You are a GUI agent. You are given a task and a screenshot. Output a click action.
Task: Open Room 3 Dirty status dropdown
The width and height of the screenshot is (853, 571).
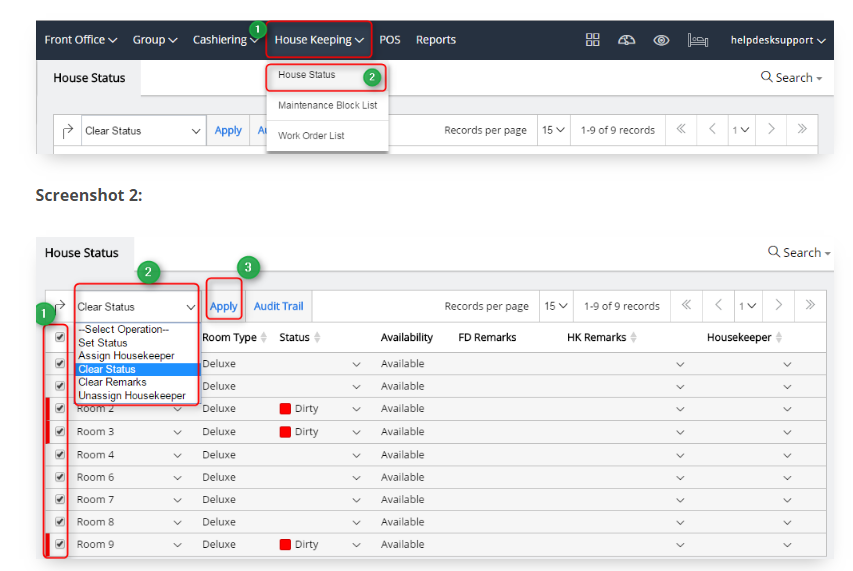(356, 432)
